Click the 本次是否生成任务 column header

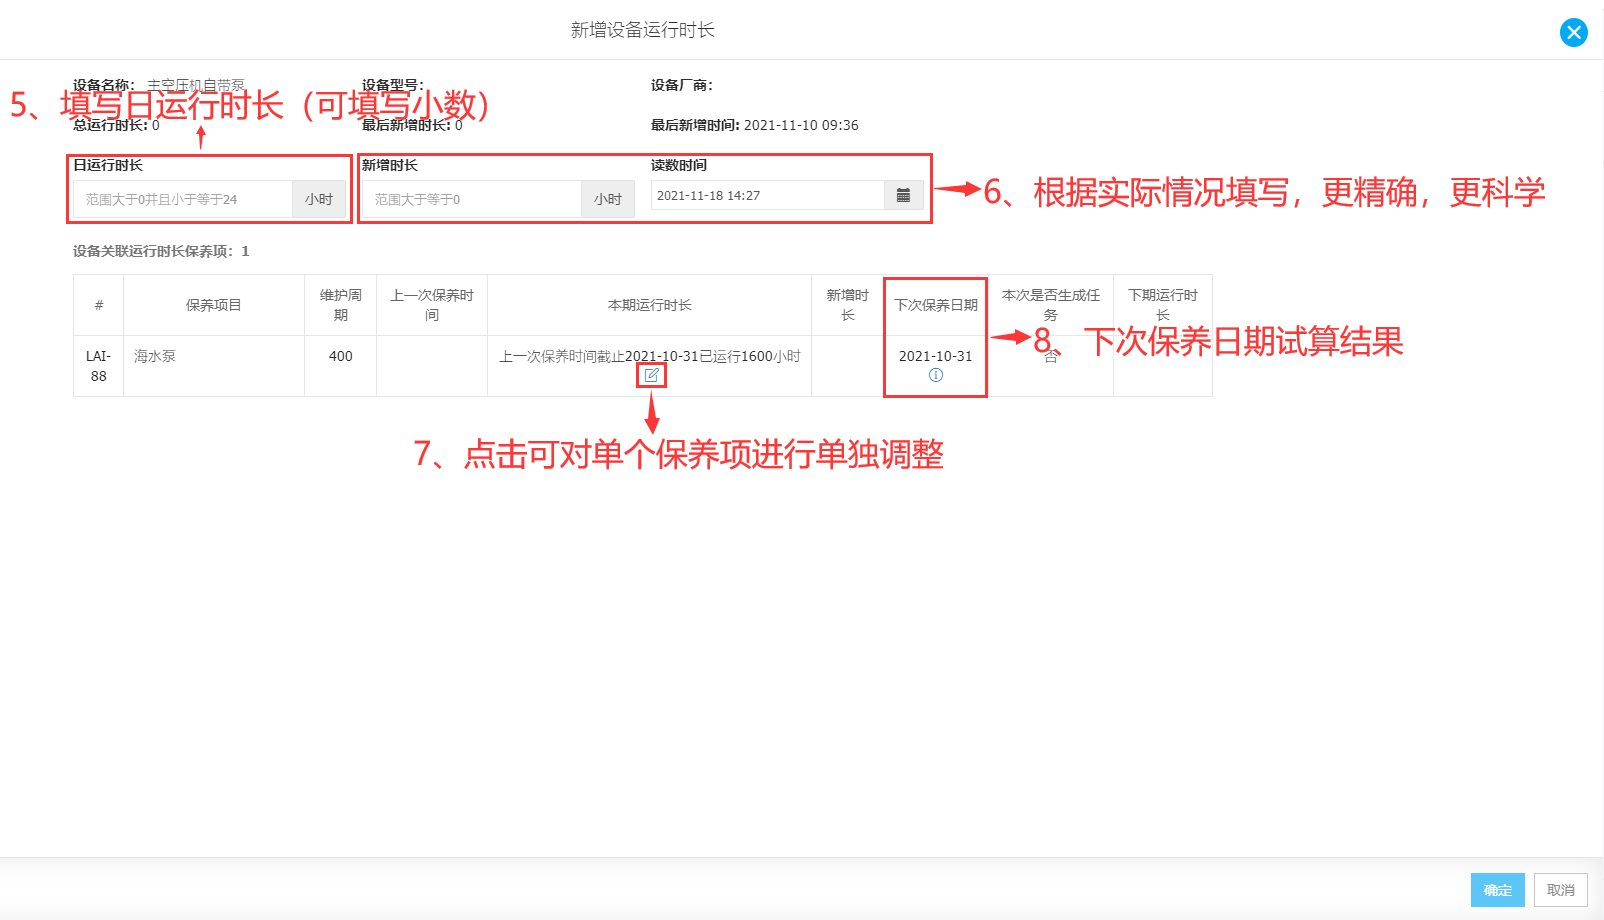pos(1051,305)
